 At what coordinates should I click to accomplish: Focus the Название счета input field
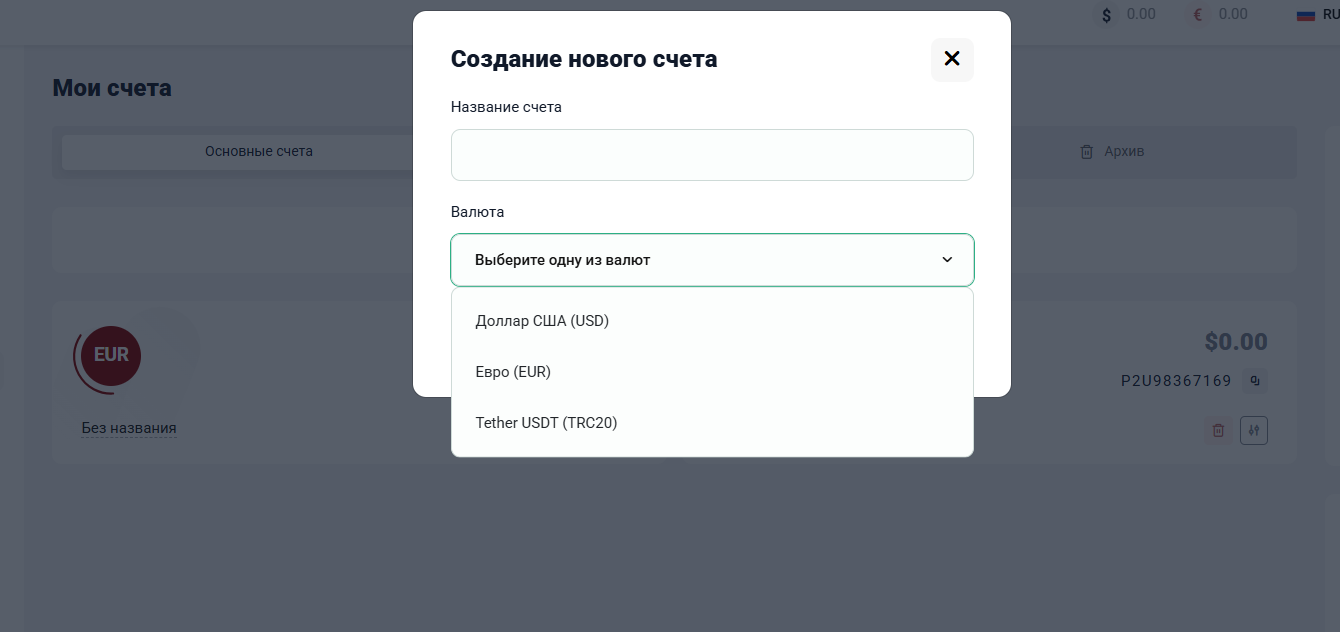(x=712, y=155)
